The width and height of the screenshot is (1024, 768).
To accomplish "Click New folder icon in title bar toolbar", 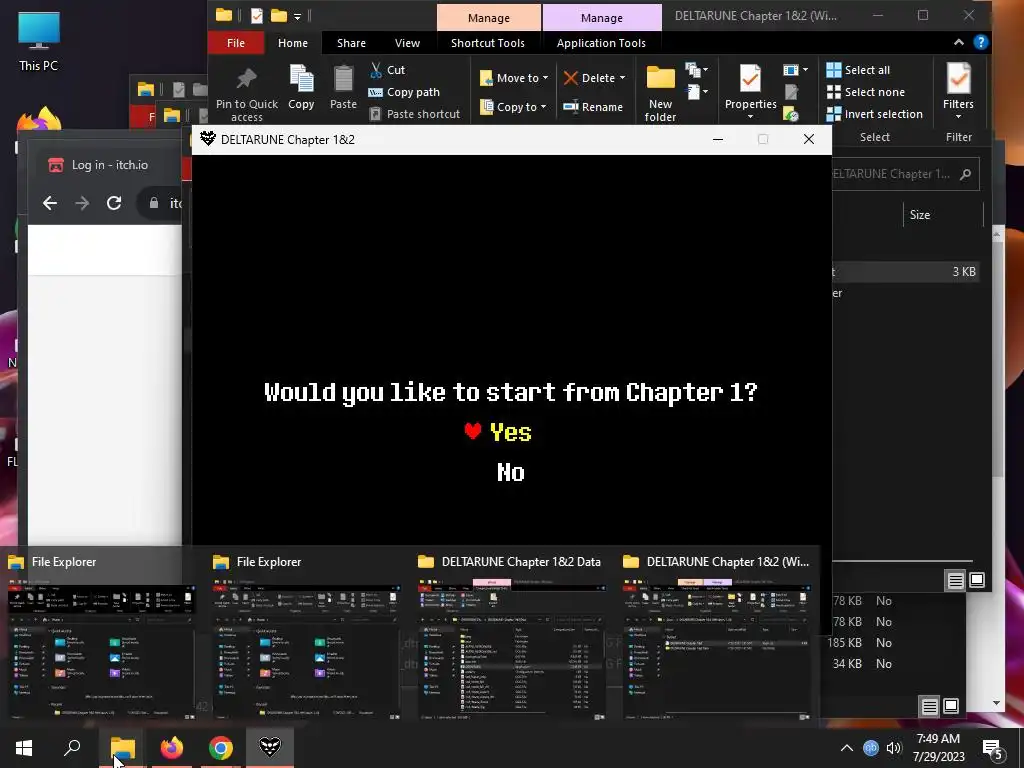I will (x=279, y=15).
